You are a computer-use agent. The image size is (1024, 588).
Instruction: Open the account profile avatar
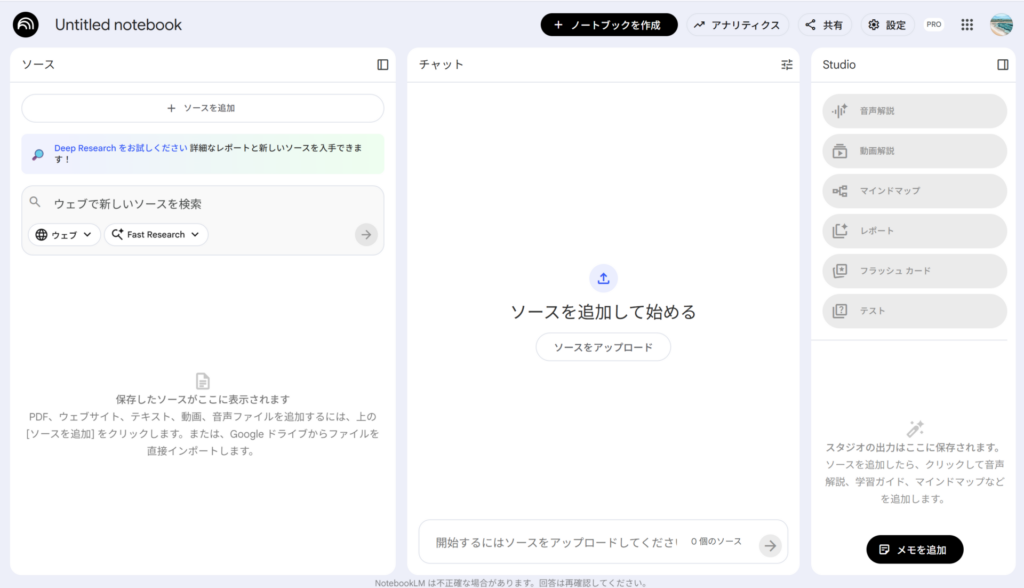[x=1001, y=25]
